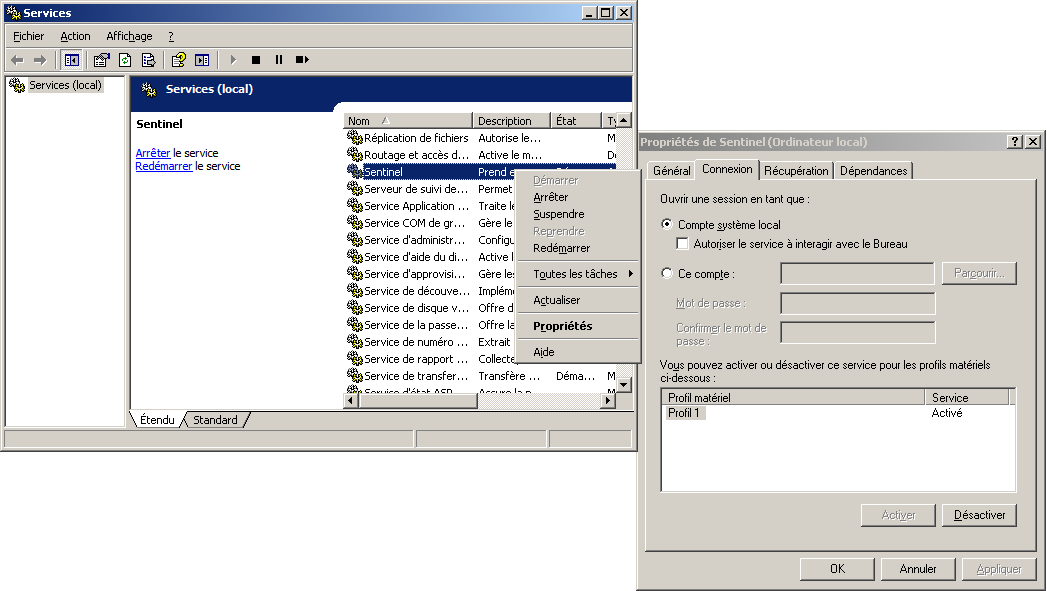Click the Description column header
This screenshot has height=591, width=1047.
click(511, 121)
